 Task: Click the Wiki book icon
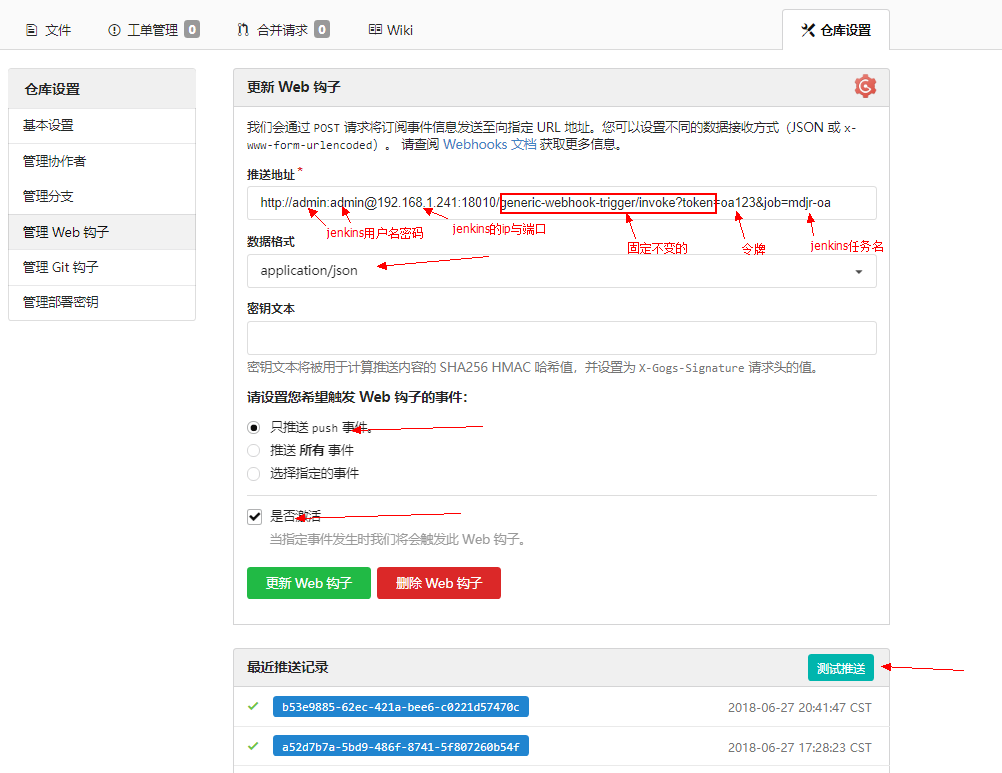(375, 29)
